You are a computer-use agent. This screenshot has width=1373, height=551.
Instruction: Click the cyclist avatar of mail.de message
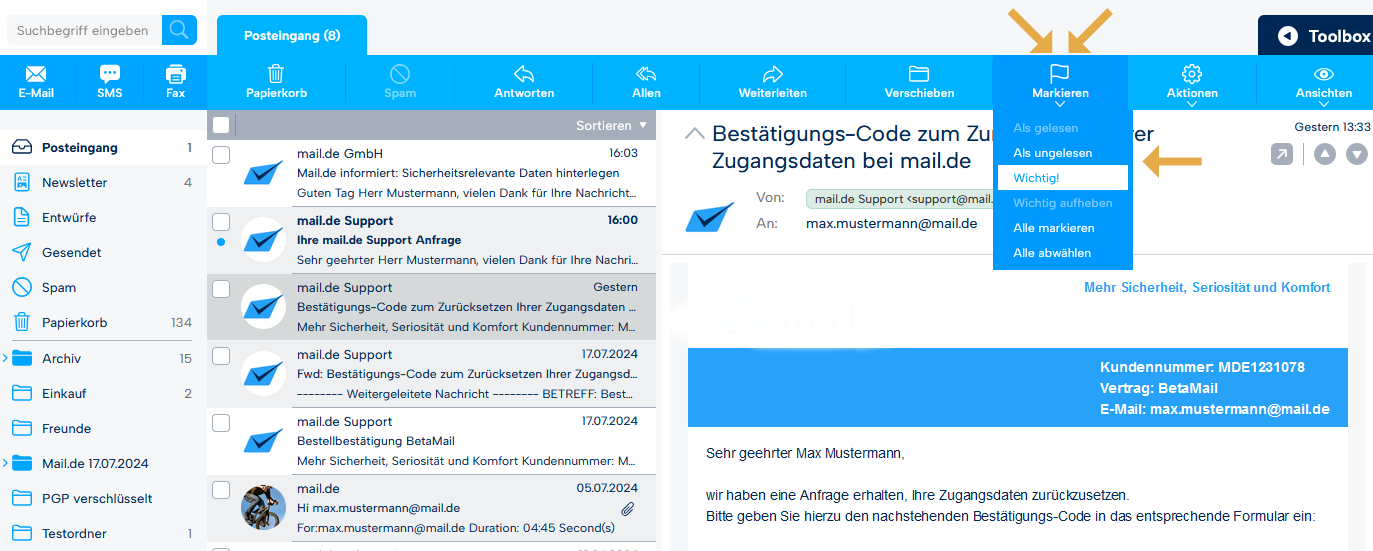click(264, 507)
